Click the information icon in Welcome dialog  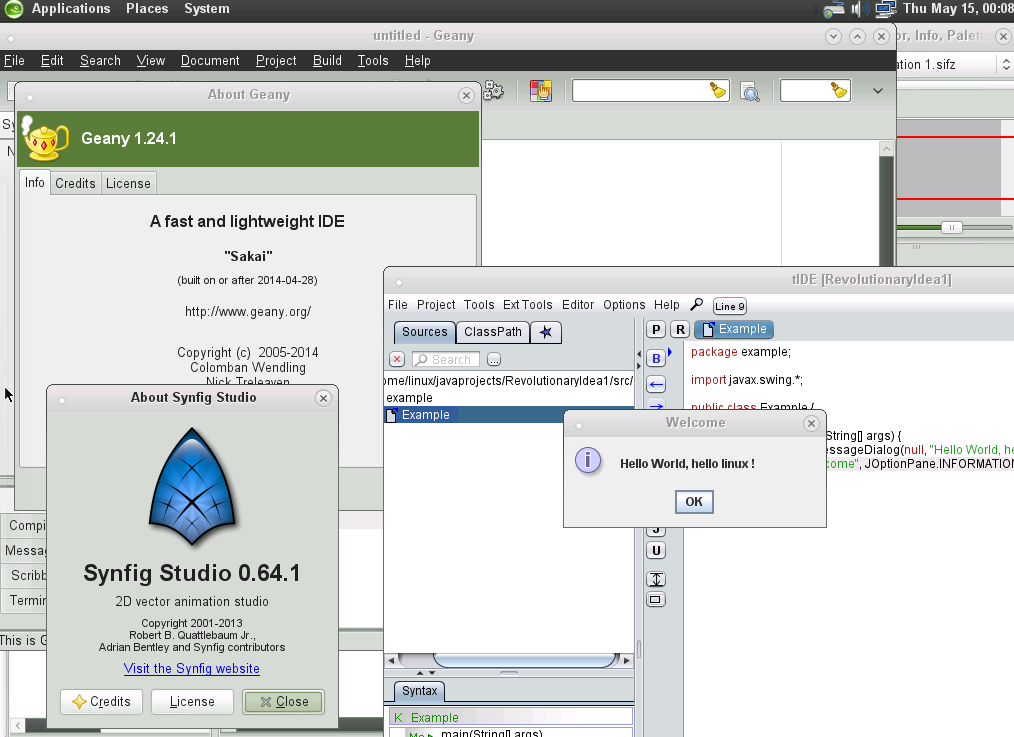(588, 460)
